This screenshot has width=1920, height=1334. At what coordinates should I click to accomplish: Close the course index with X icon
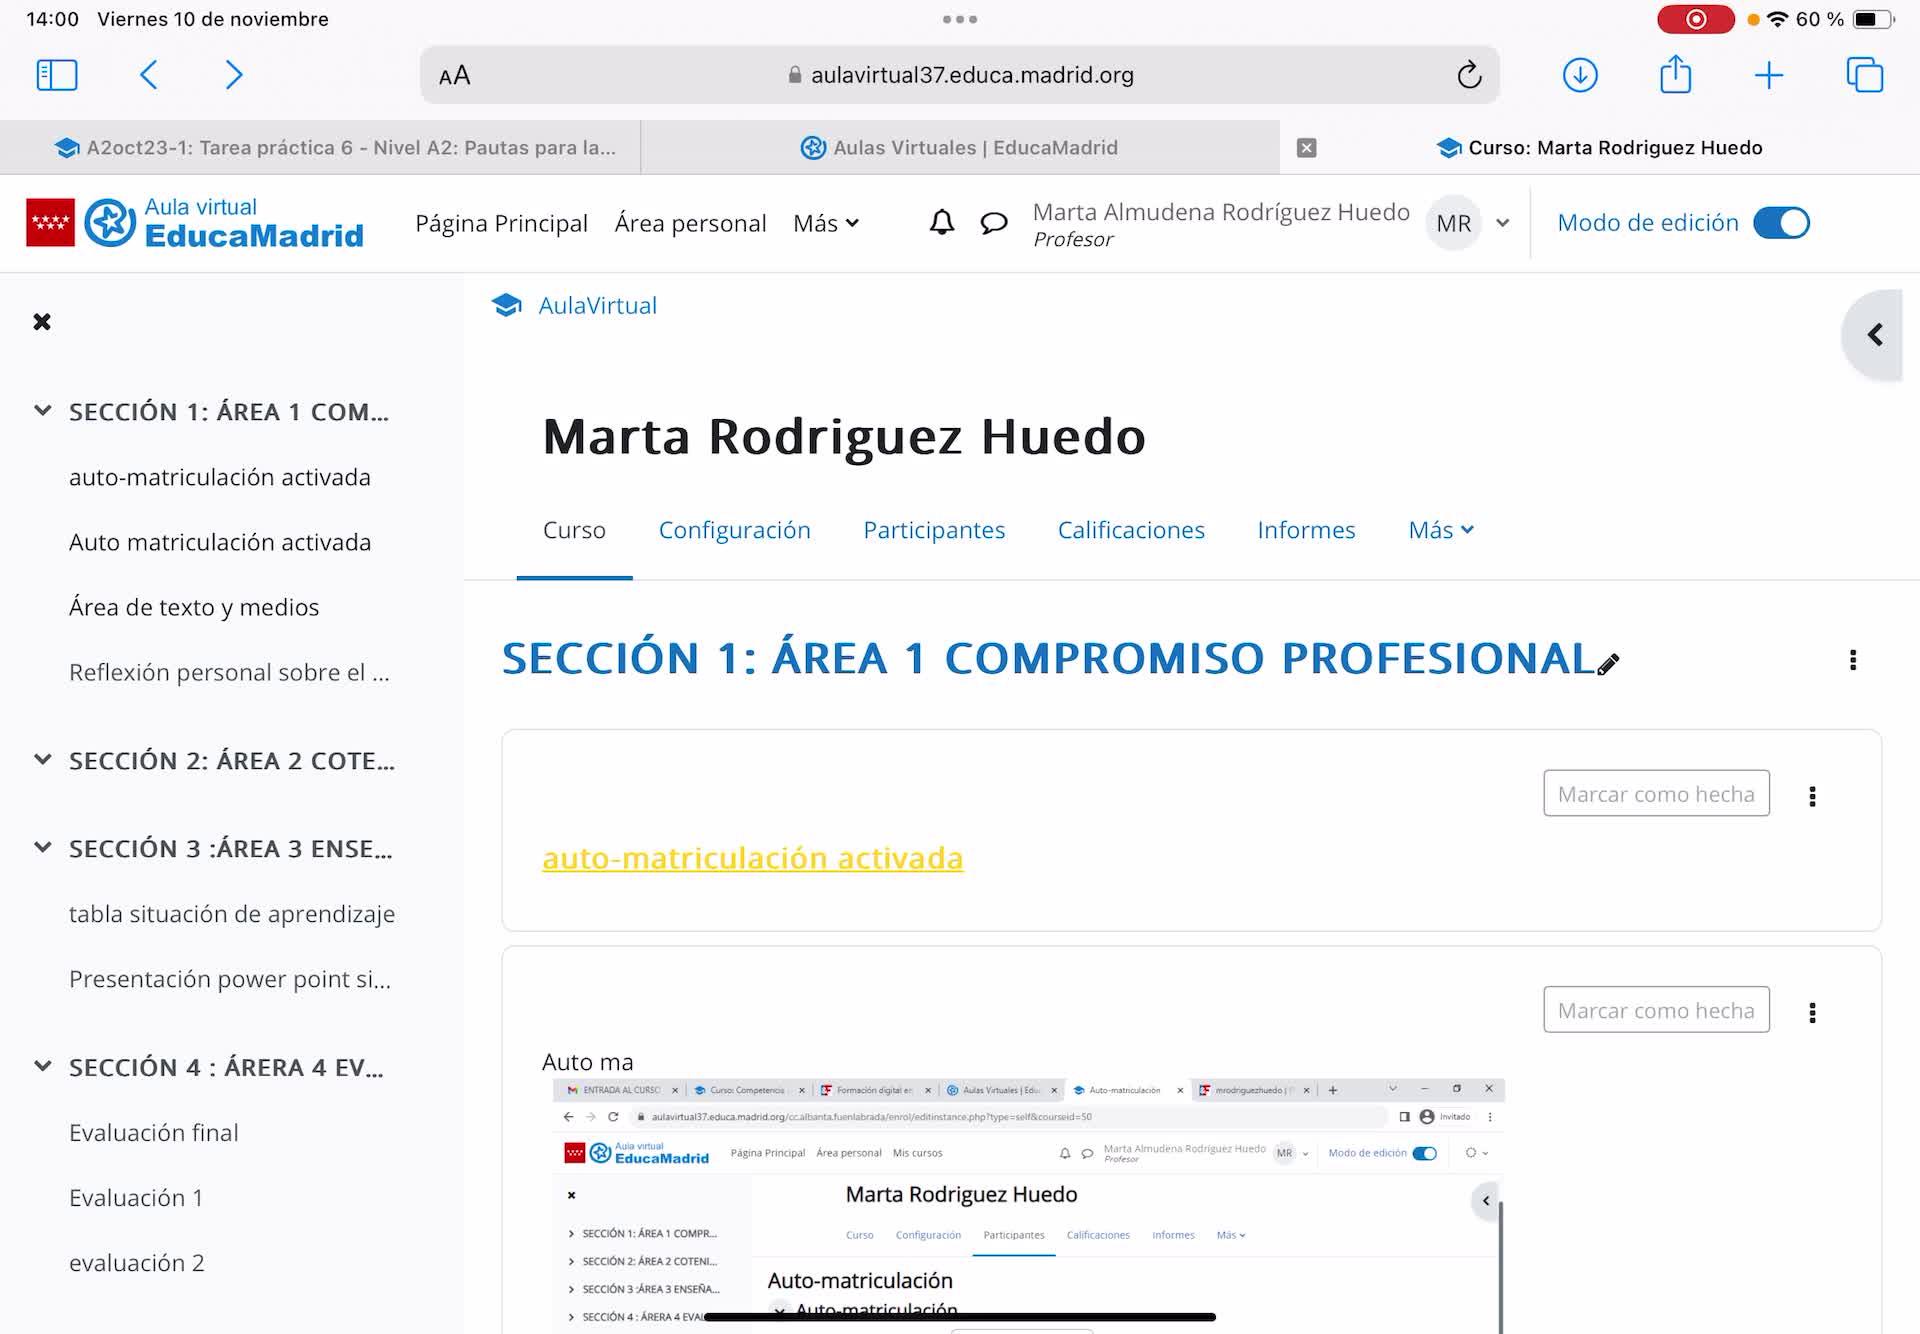click(42, 322)
